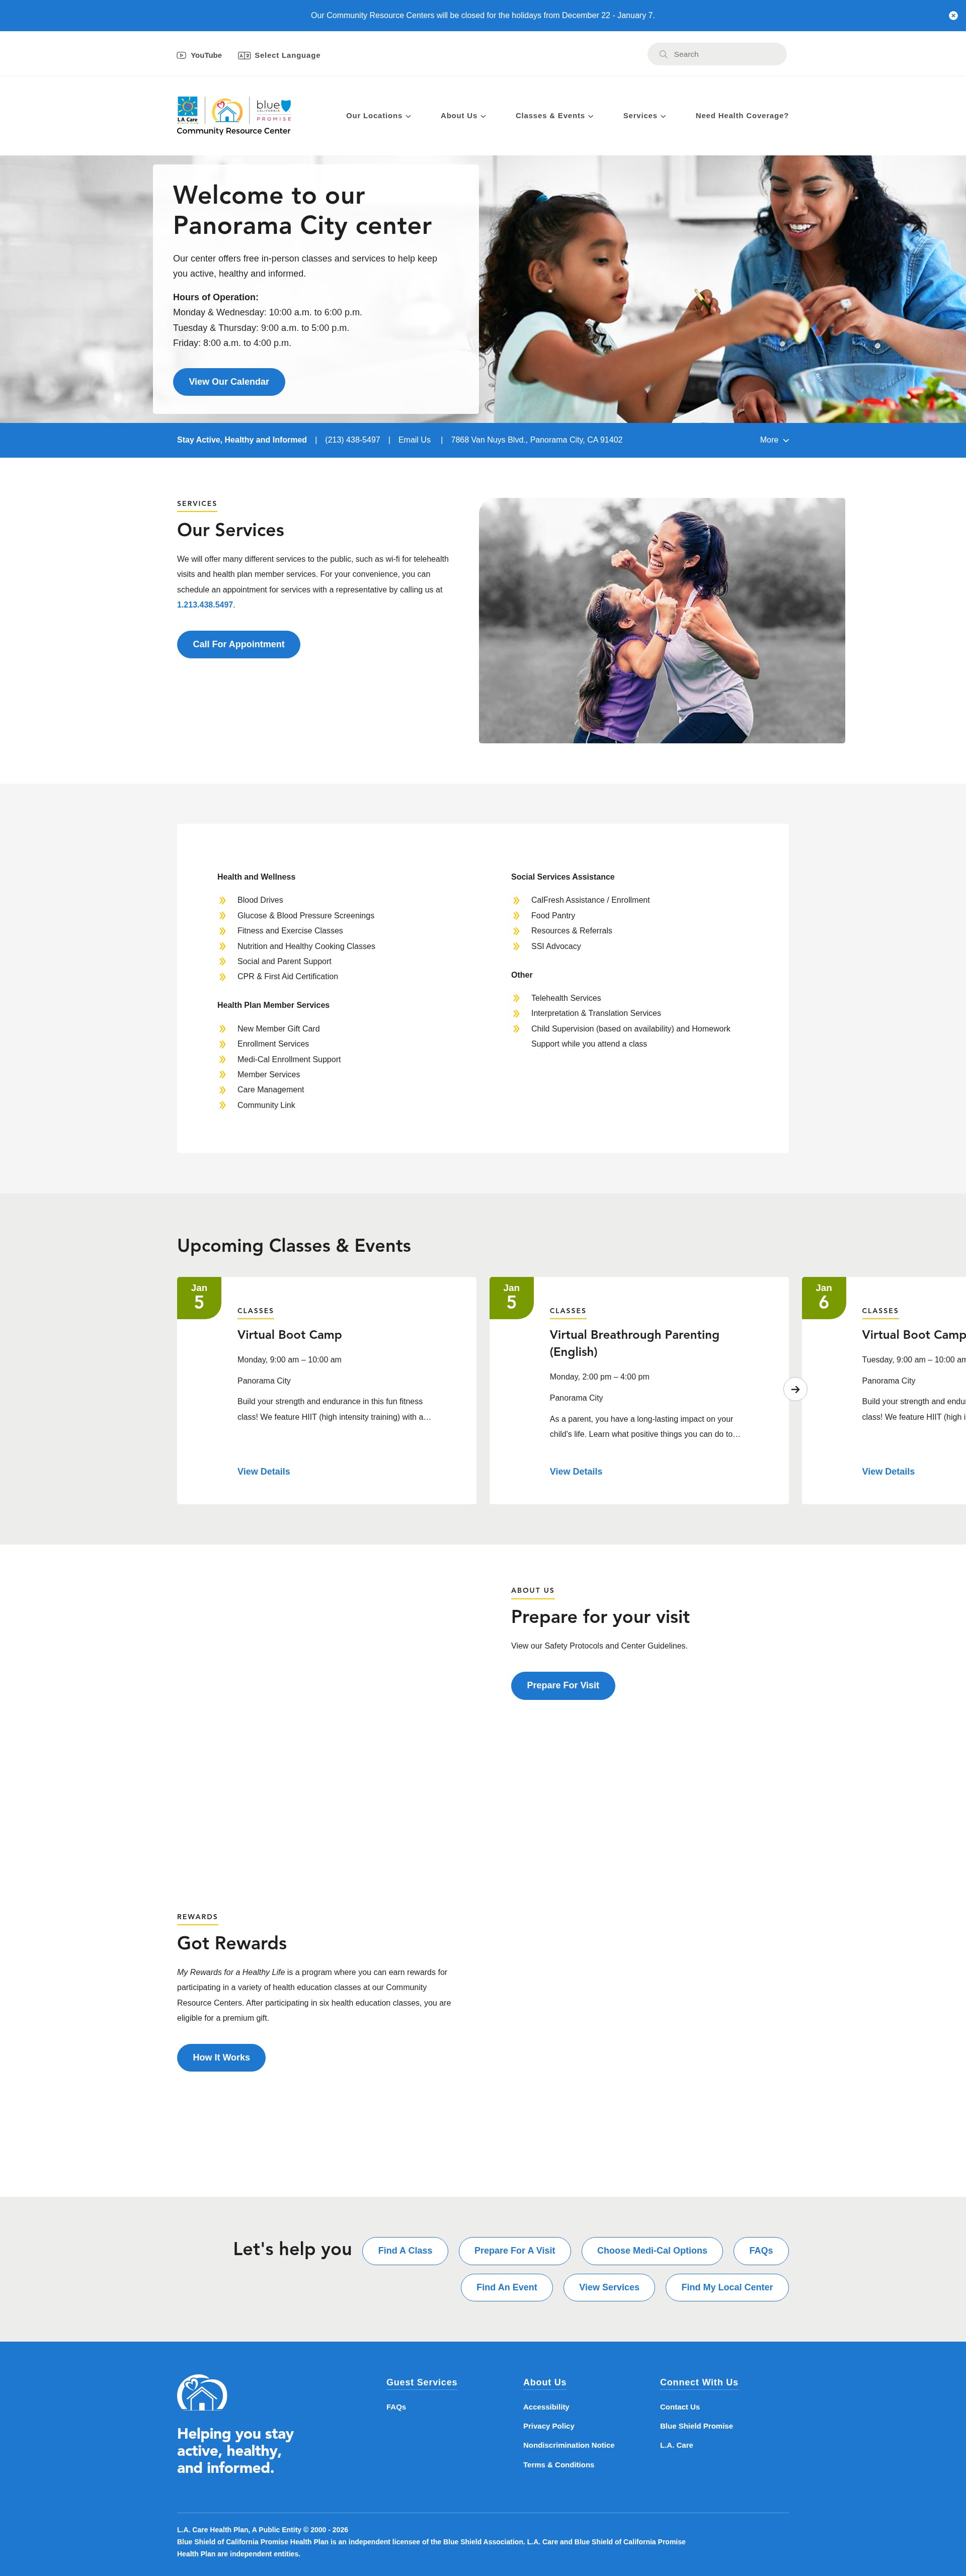Screen dimensions: 966x2576
Task: Click the Food Pantry list item
Action: tap(553, 916)
